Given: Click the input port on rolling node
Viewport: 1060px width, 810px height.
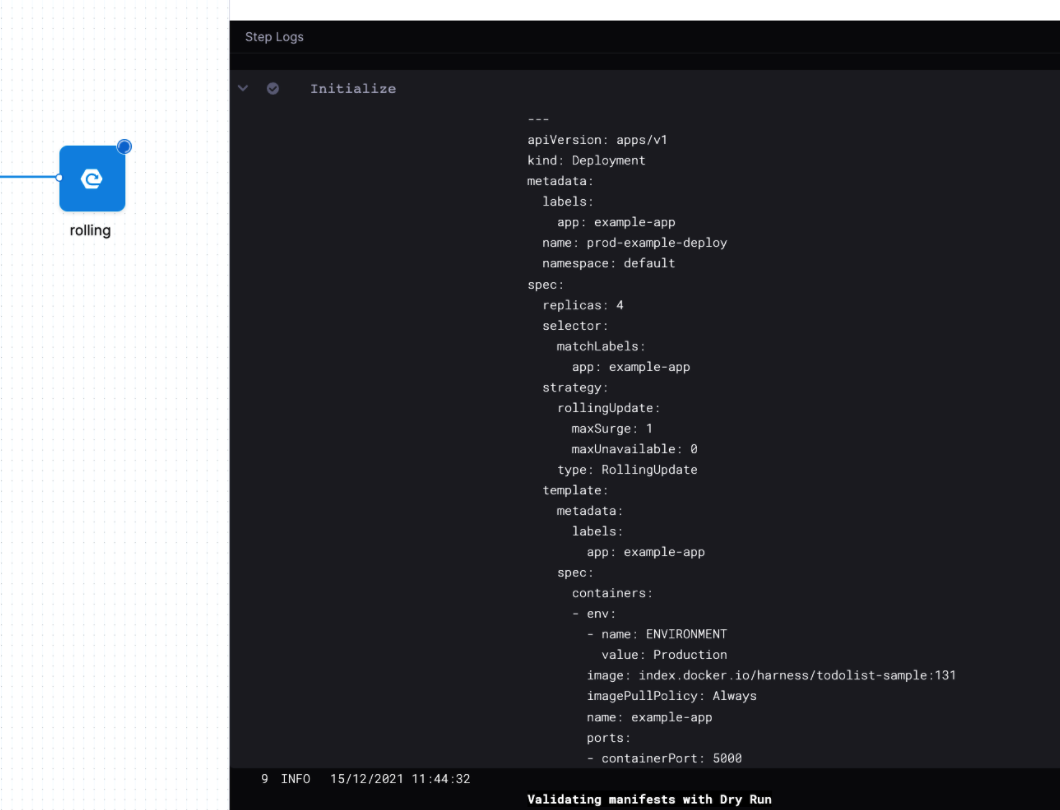Looking at the screenshot, I should pyautogui.click(x=60, y=178).
